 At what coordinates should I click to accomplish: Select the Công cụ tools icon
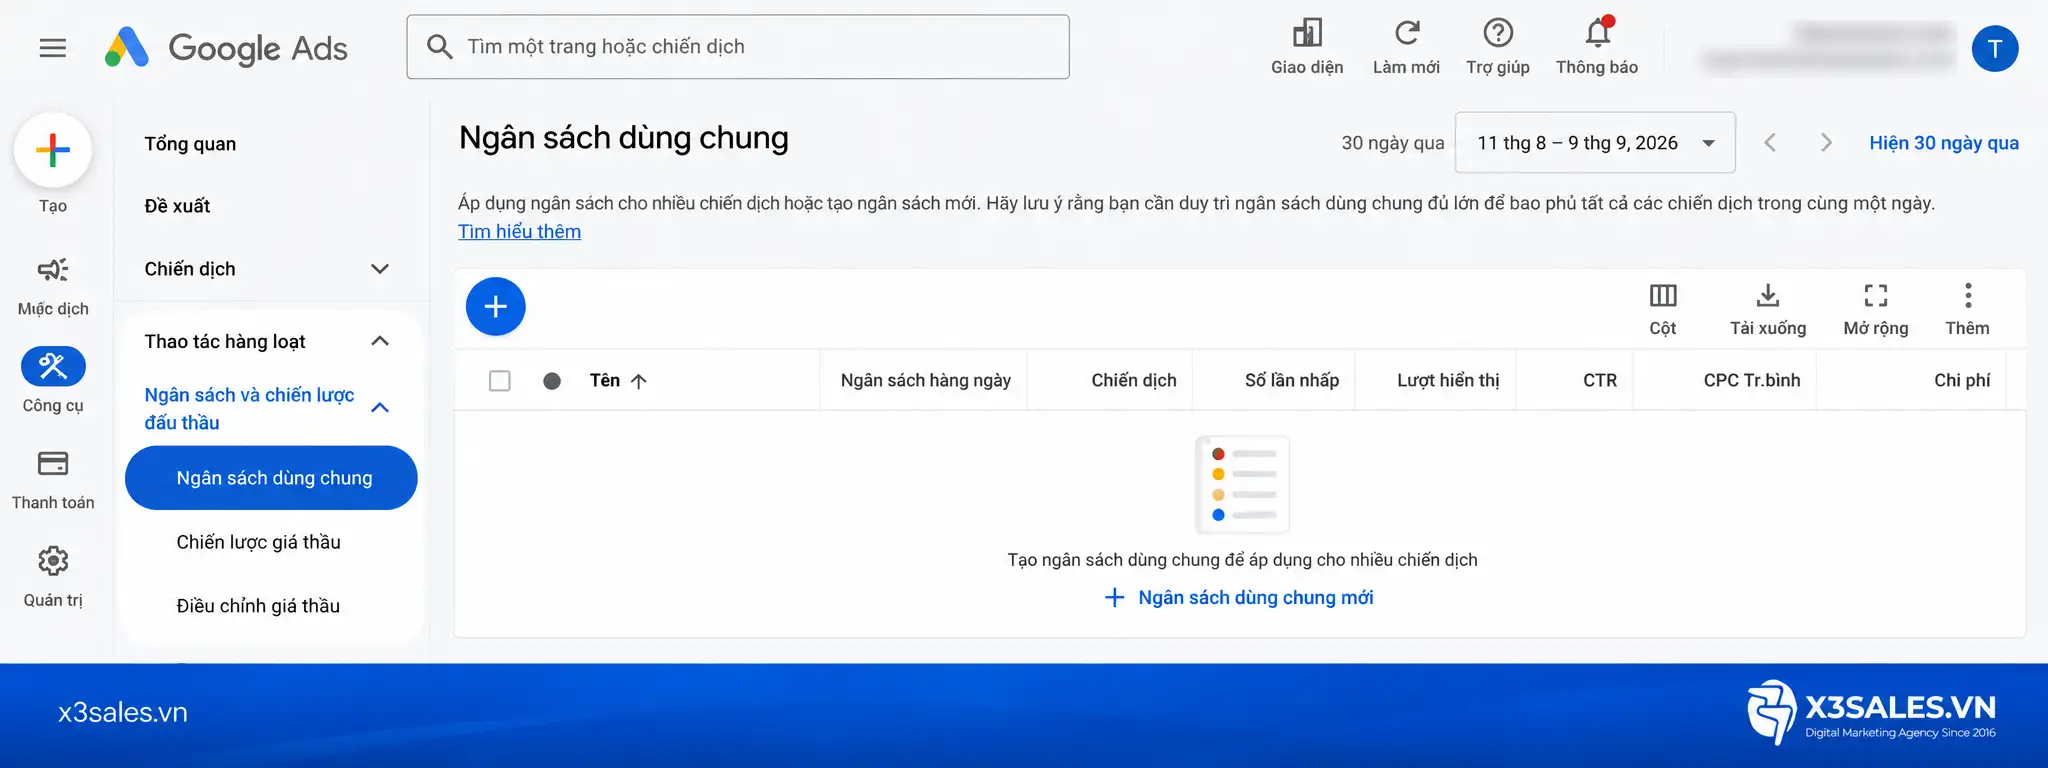click(x=53, y=366)
